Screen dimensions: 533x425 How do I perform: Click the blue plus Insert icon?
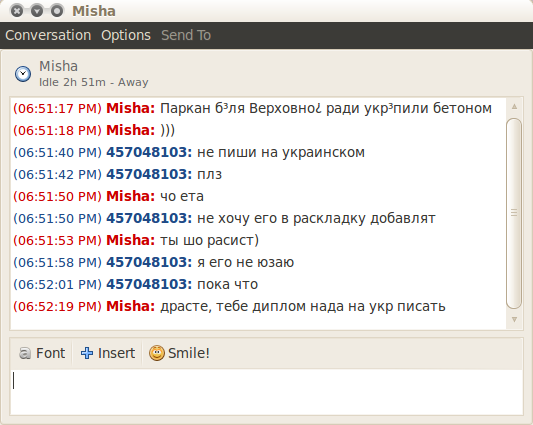[87, 353]
